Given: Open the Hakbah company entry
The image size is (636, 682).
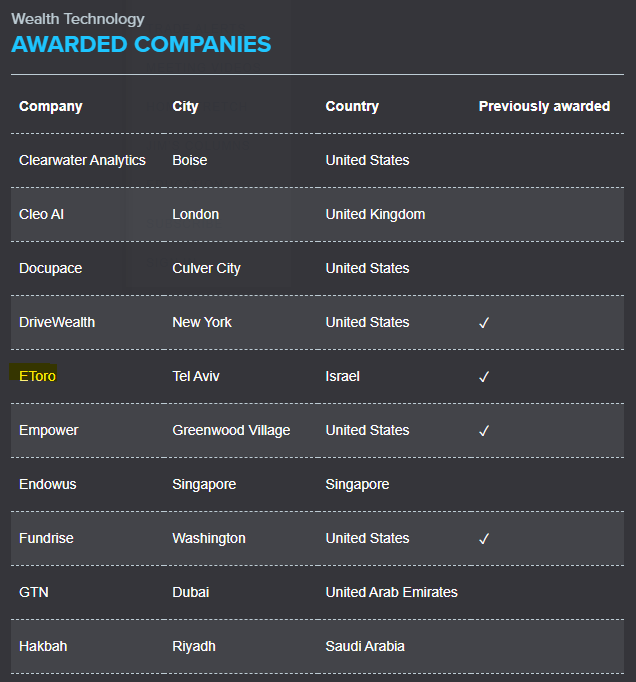Looking at the screenshot, I should click(x=43, y=646).
